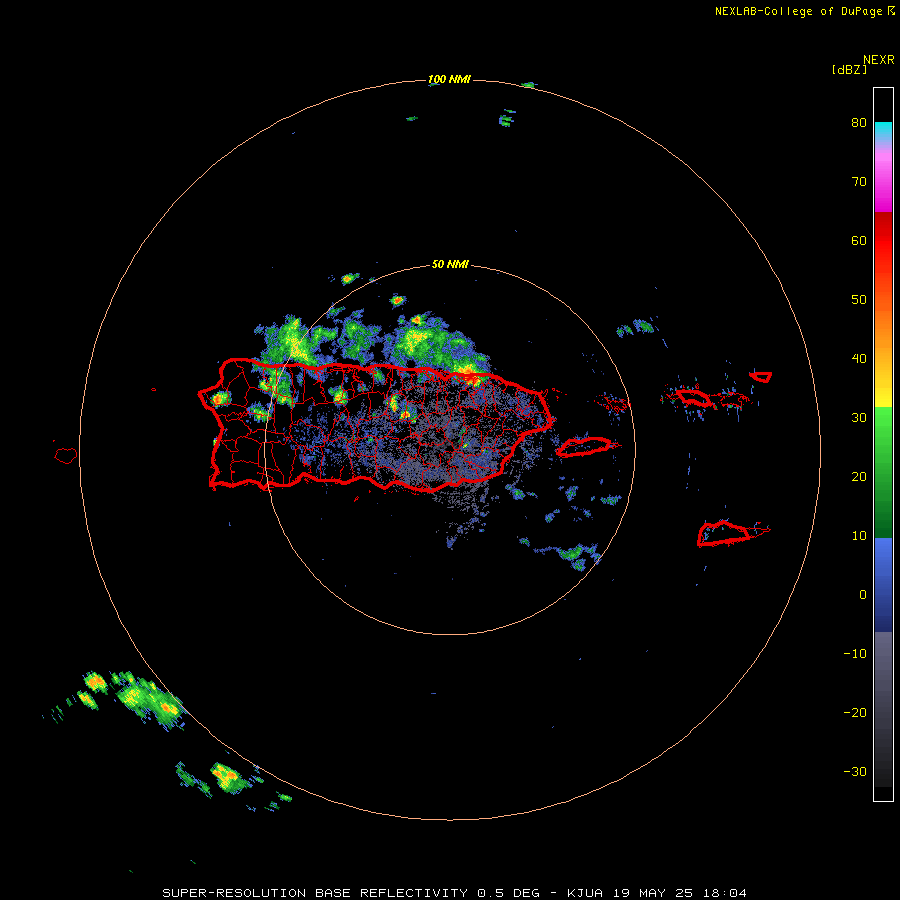Select the 30 value on the dBZ scale
This screenshot has height=900, width=900.
tap(859, 418)
